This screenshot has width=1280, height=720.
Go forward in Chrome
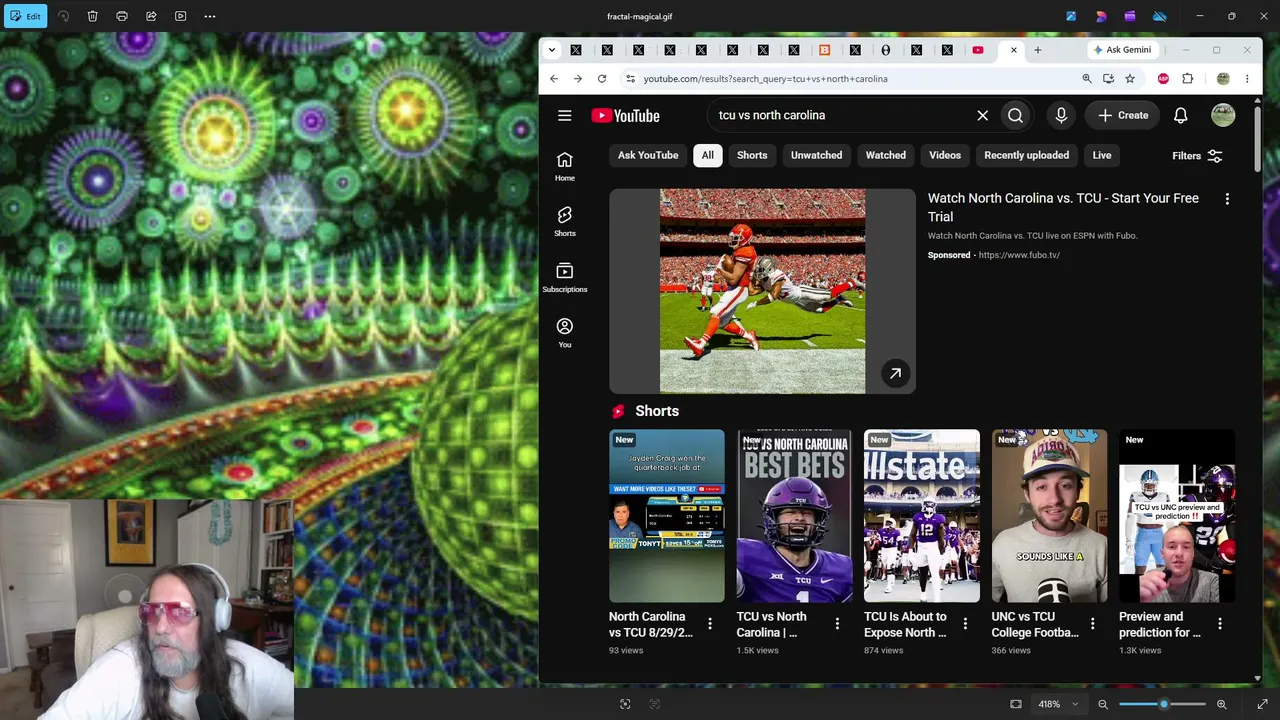pos(578,79)
